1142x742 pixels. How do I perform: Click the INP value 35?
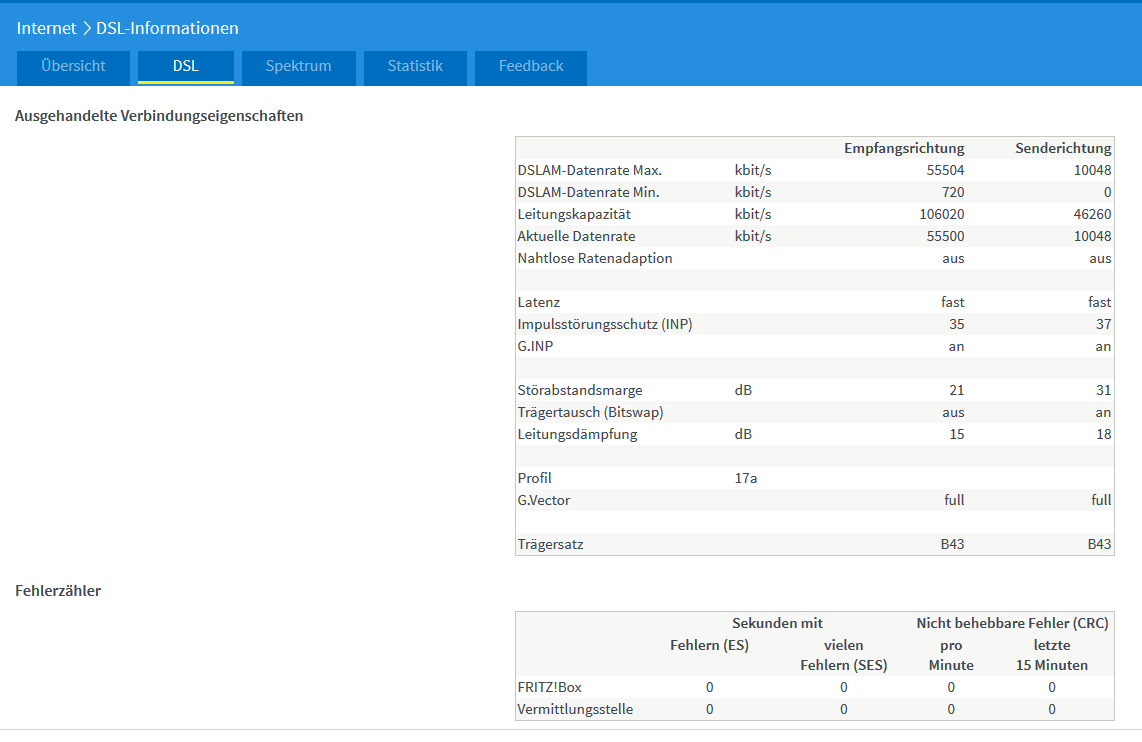point(956,324)
